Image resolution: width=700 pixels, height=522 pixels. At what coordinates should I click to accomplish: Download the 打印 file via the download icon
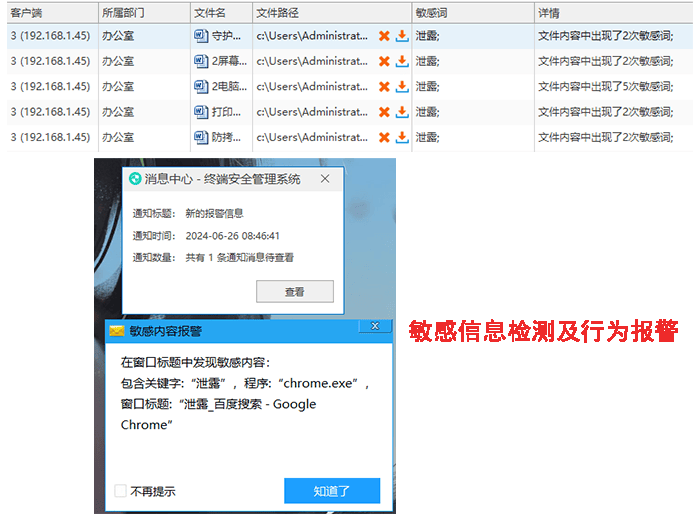point(402,112)
